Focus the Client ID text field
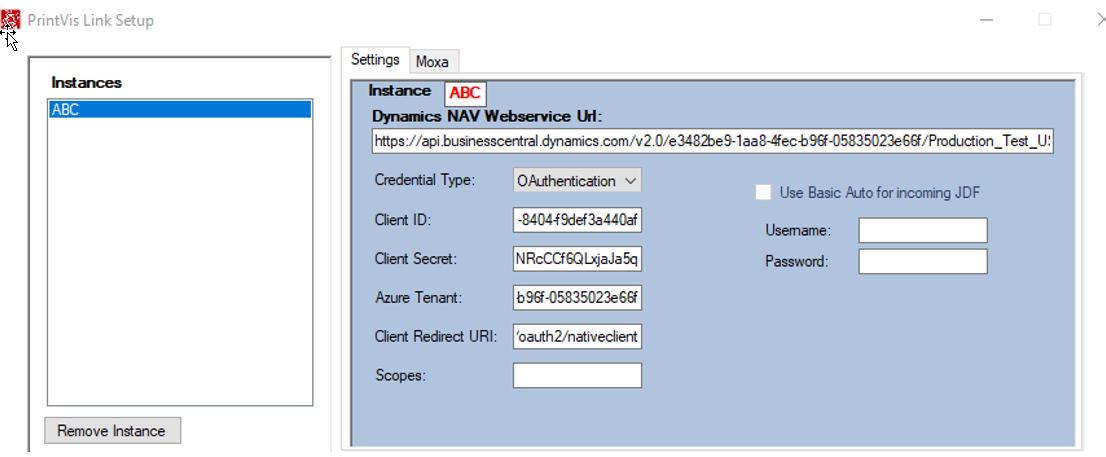 pos(577,220)
